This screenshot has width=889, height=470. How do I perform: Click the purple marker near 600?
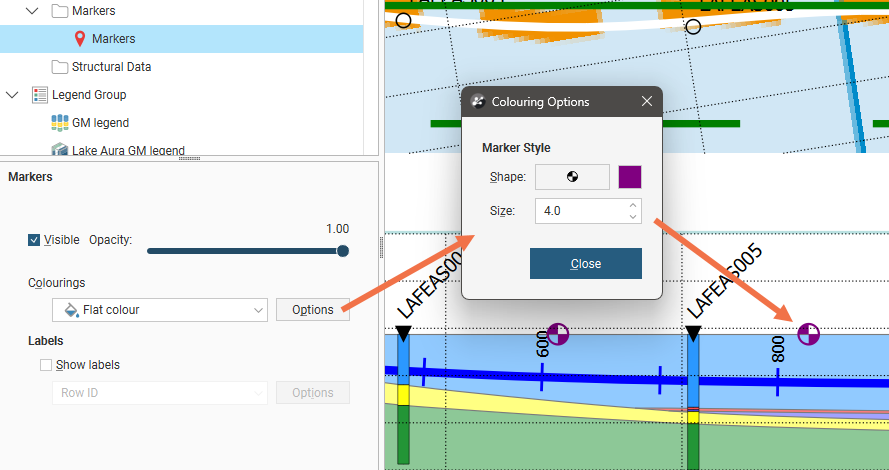(x=558, y=334)
